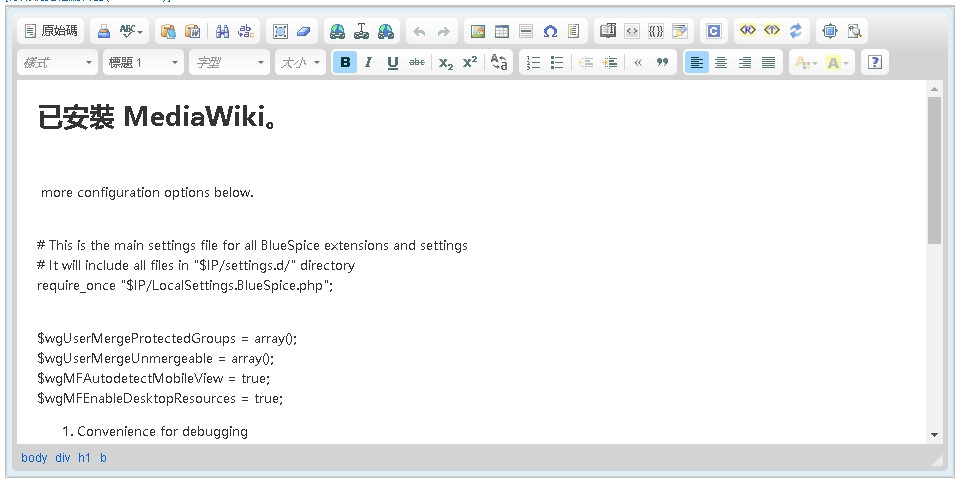This screenshot has height=481, width=955.
Task: Open Find with the binoculars icon
Action: click(222, 31)
